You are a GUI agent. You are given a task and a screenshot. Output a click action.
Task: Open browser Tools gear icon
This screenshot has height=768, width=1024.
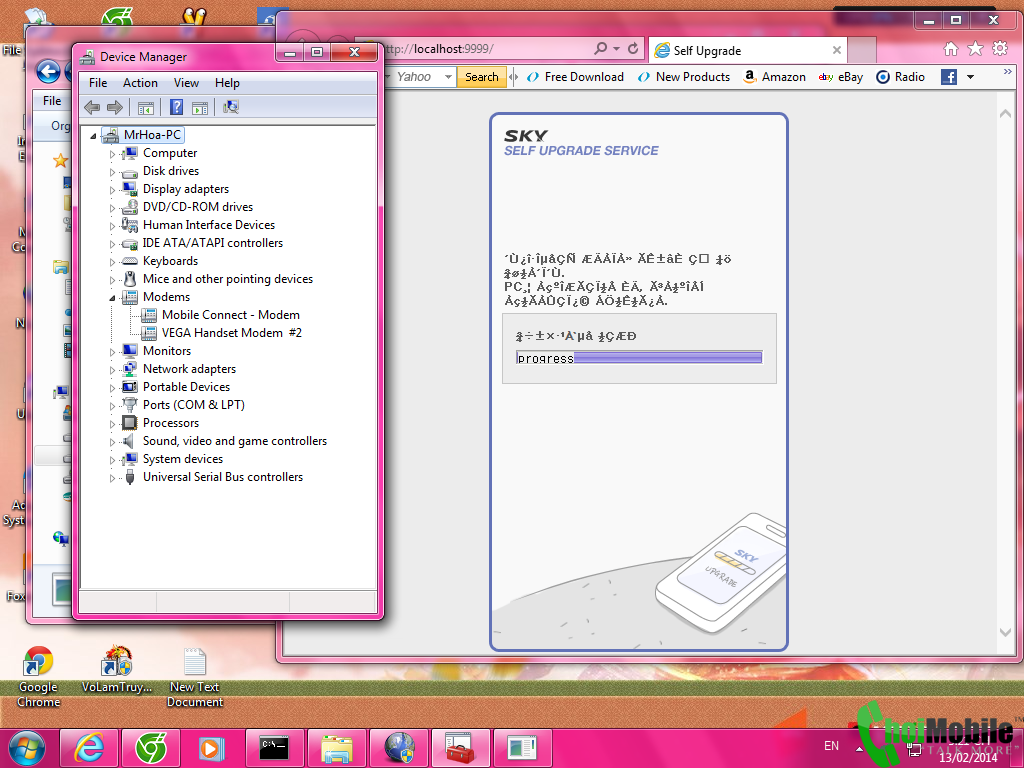pyautogui.click(x=998, y=49)
